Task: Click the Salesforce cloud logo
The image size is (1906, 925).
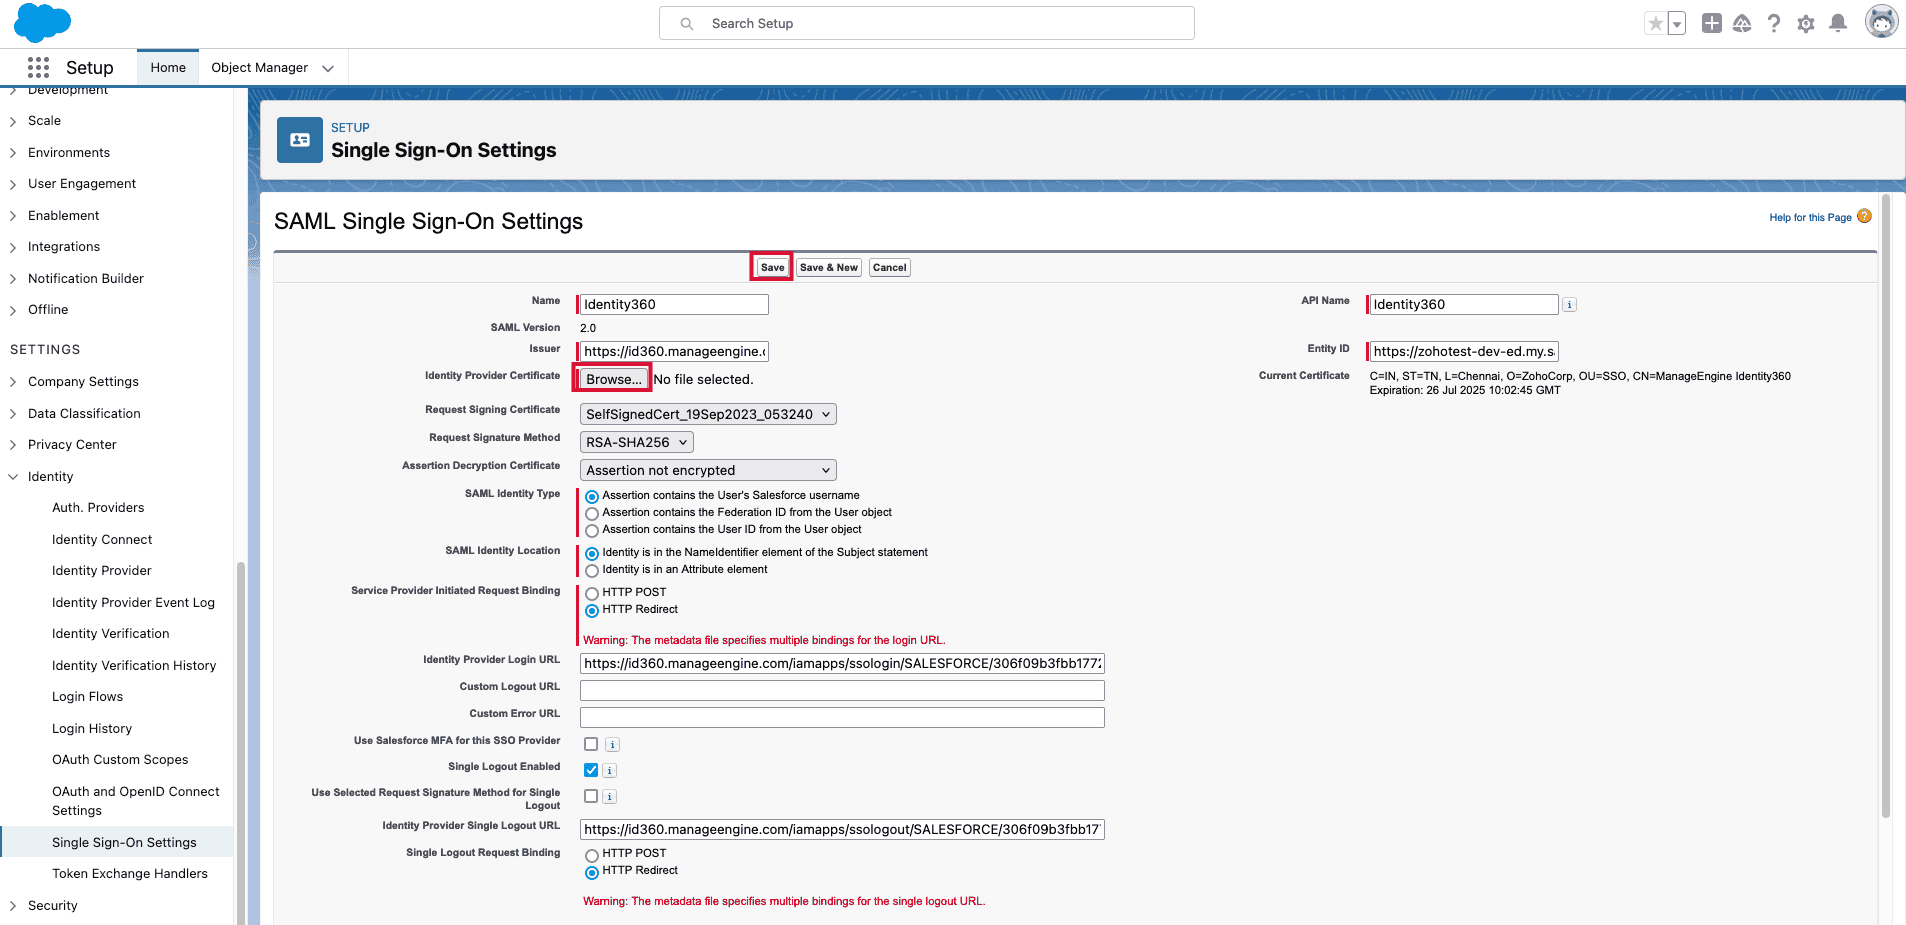Action: [x=42, y=22]
